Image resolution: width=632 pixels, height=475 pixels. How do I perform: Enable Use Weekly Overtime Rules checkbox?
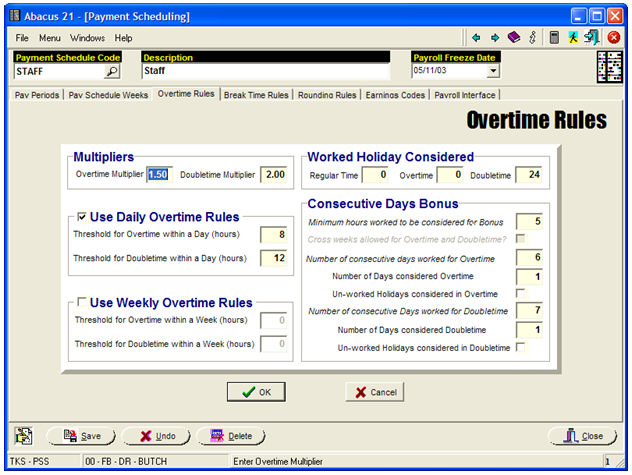tap(81, 302)
